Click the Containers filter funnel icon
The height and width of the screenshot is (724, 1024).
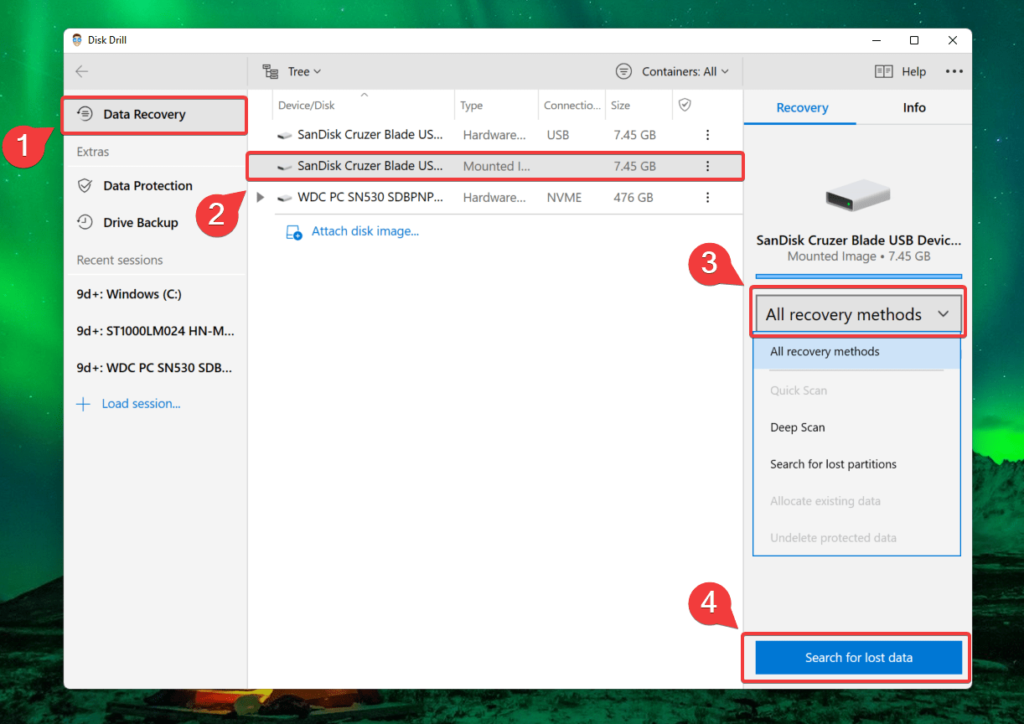(625, 71)
